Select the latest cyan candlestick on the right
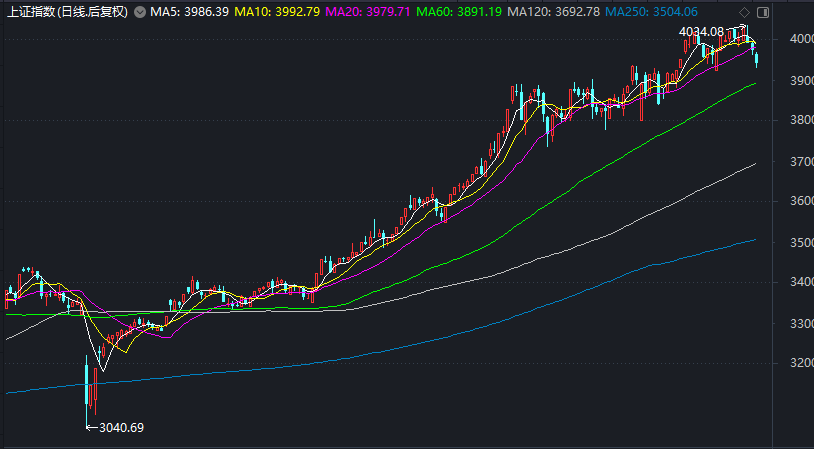The width and height of the screenshot is (814, 449). (756, 59)
